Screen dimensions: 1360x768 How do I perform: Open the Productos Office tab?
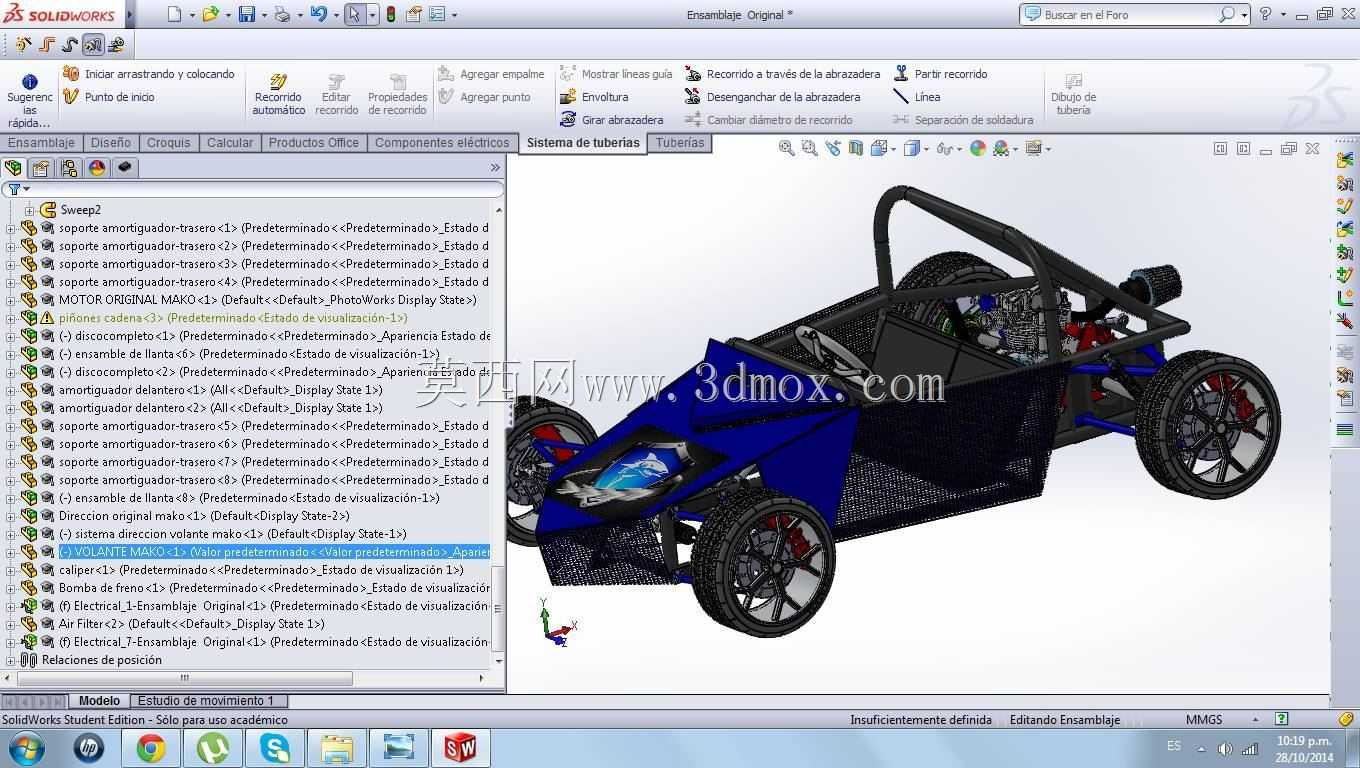(x=314, y=143)
